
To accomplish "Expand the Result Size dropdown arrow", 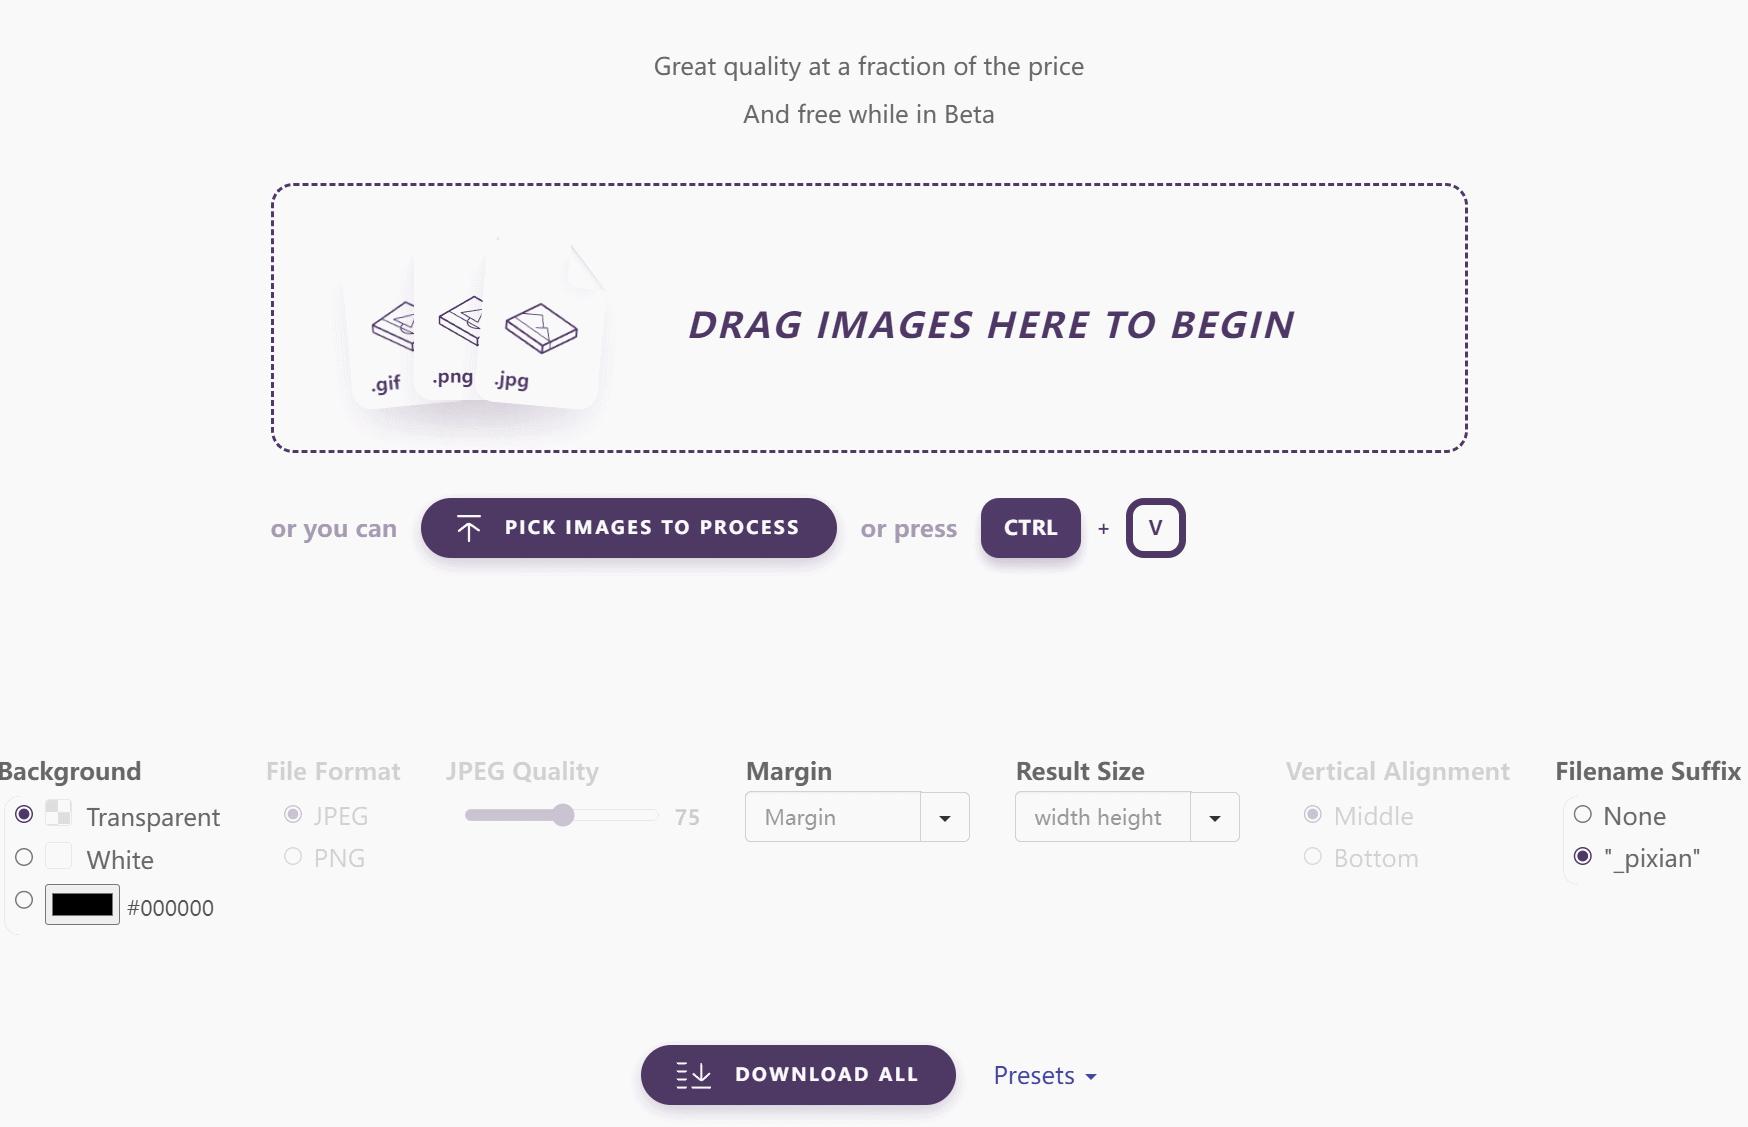I will [x=1214, y=818].
